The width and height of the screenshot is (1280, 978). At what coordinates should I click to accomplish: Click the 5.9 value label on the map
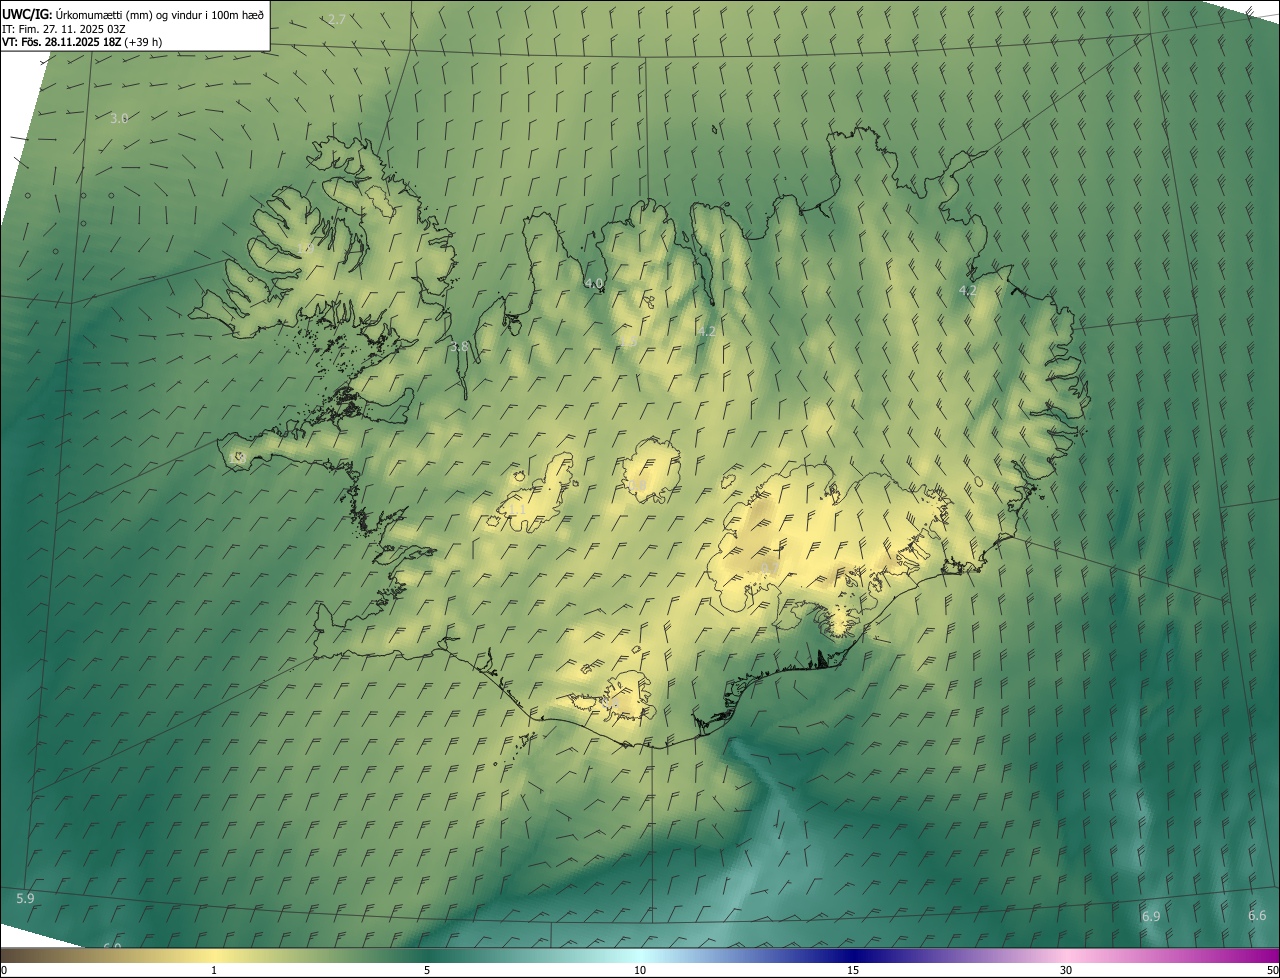[x=25, y=898]
